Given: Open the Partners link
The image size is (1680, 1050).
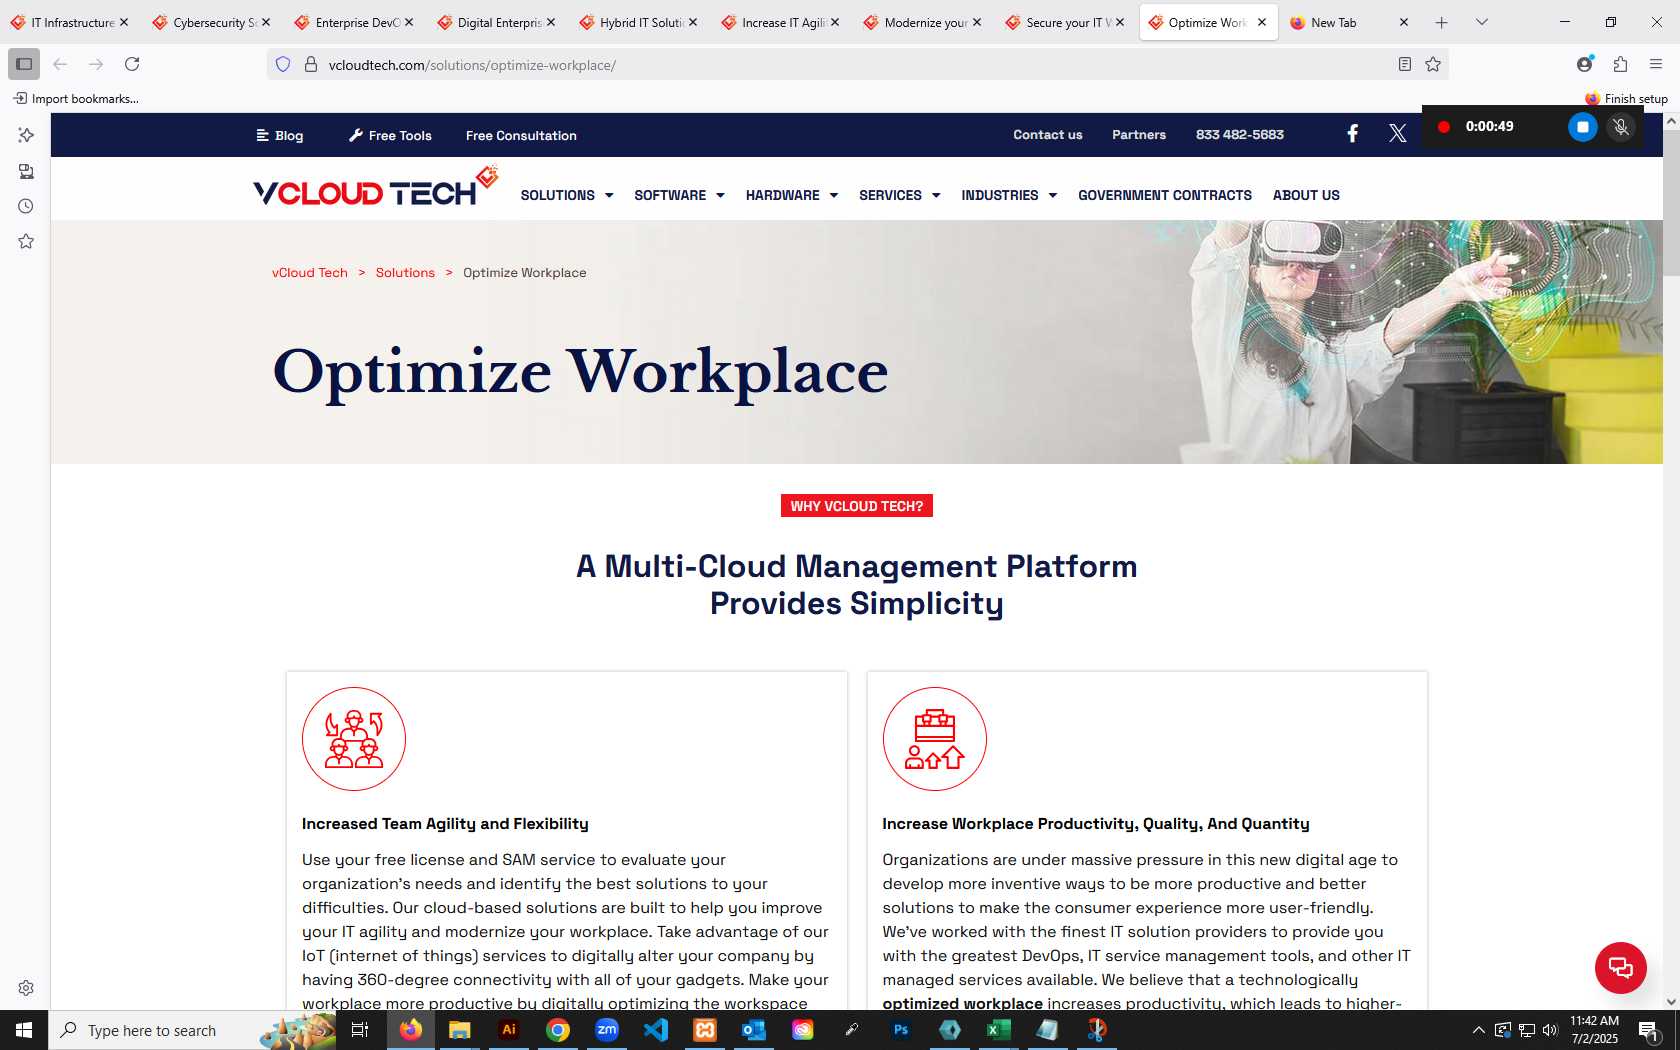Looking at the screenshot, I should pos(1139,134).
